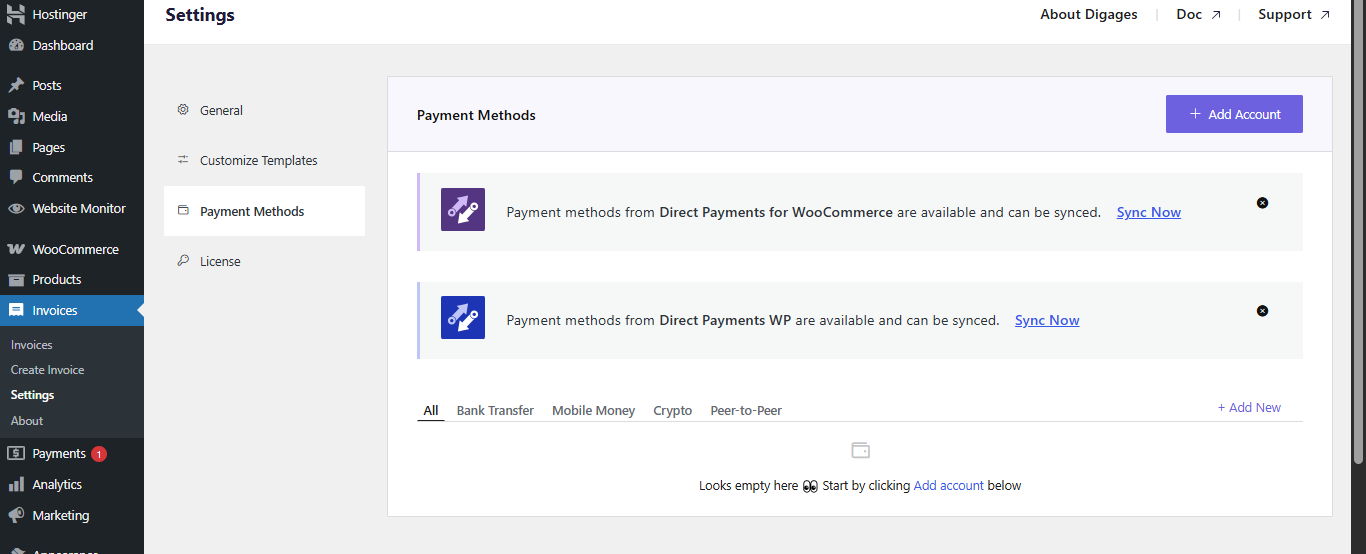Click the Pages document icon
Image resolution: width=1366 pixels, height=554 pixels.
coord(16,147)
